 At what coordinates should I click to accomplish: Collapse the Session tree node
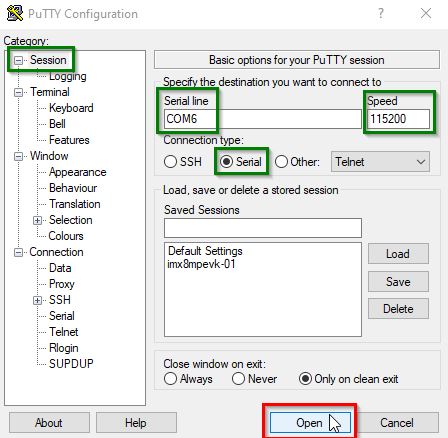click(18, 60)
